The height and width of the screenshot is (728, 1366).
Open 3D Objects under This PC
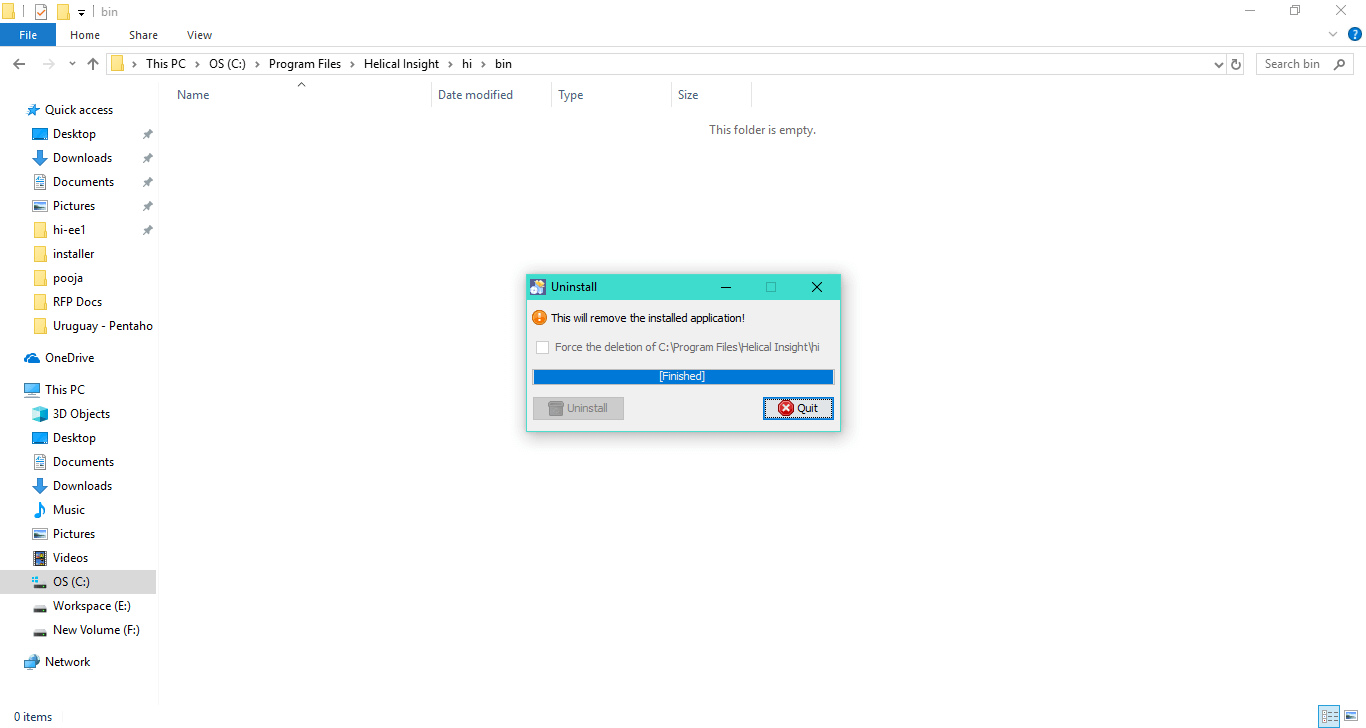(x=81, y=414)
